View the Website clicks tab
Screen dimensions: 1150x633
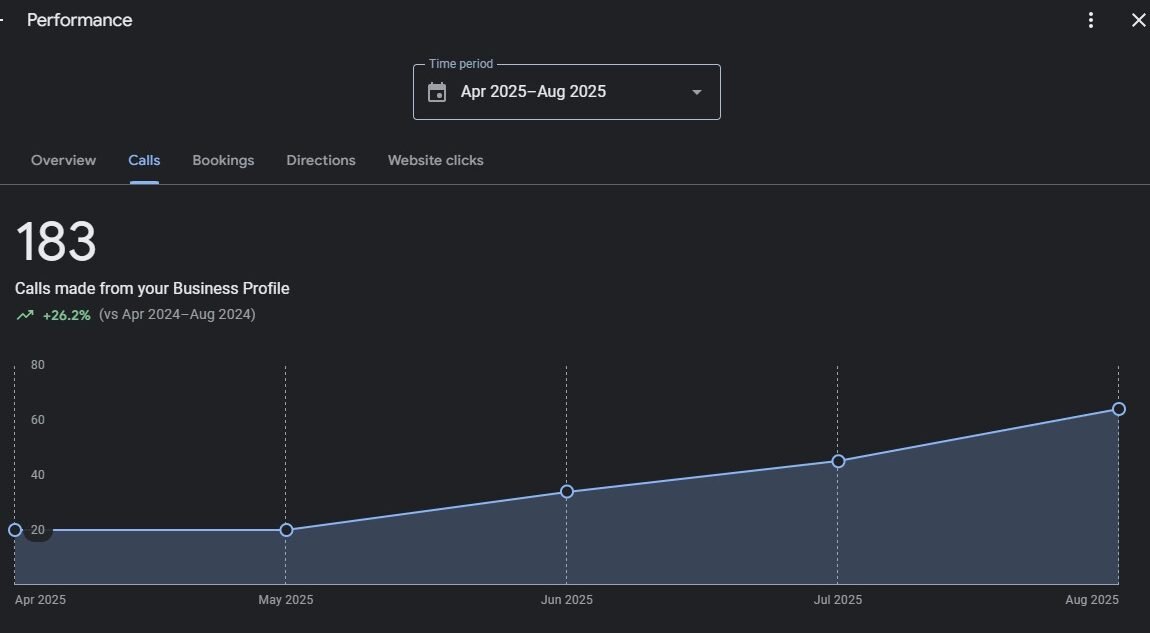click(435, 160)
